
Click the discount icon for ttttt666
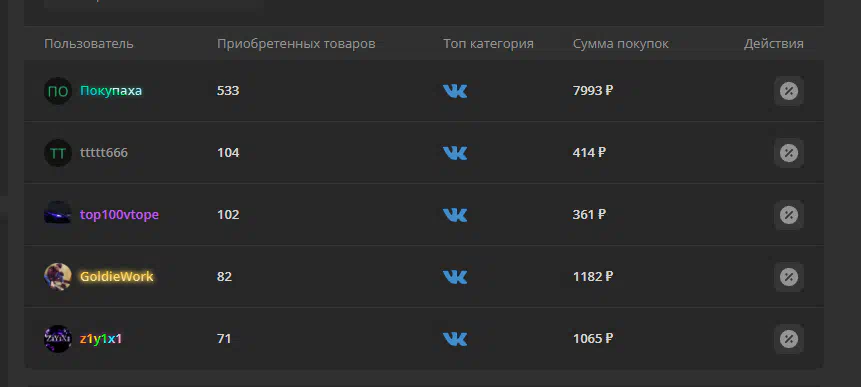click(789, 153)
